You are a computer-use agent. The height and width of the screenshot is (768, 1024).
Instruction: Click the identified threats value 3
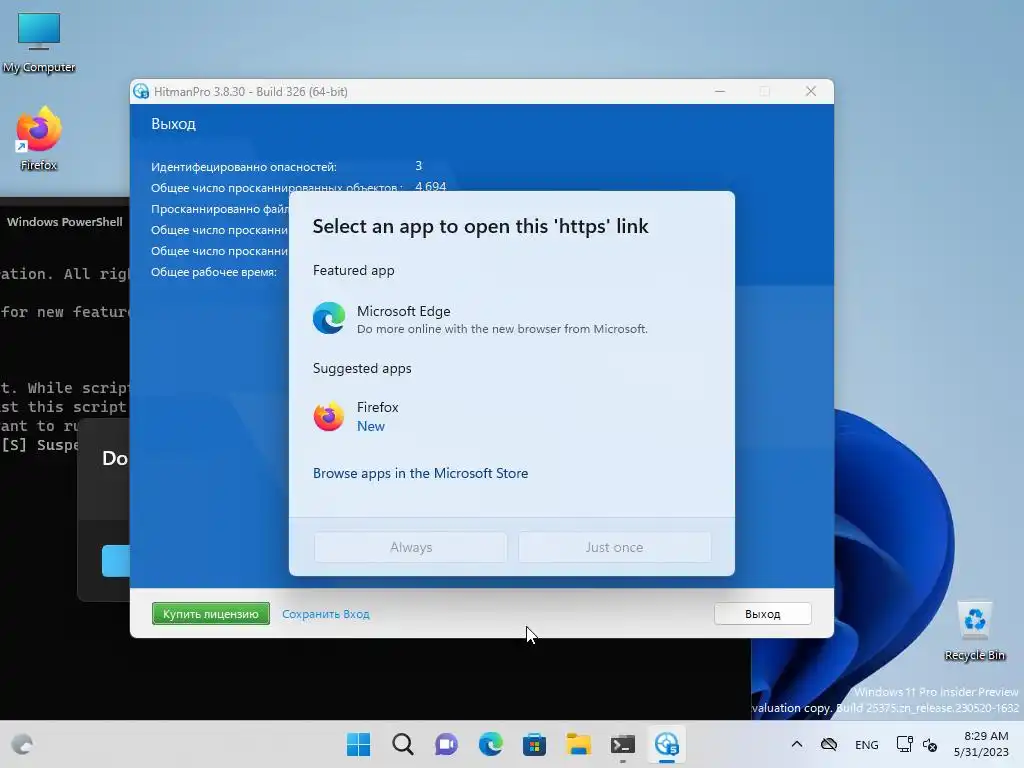coord(419,166)
